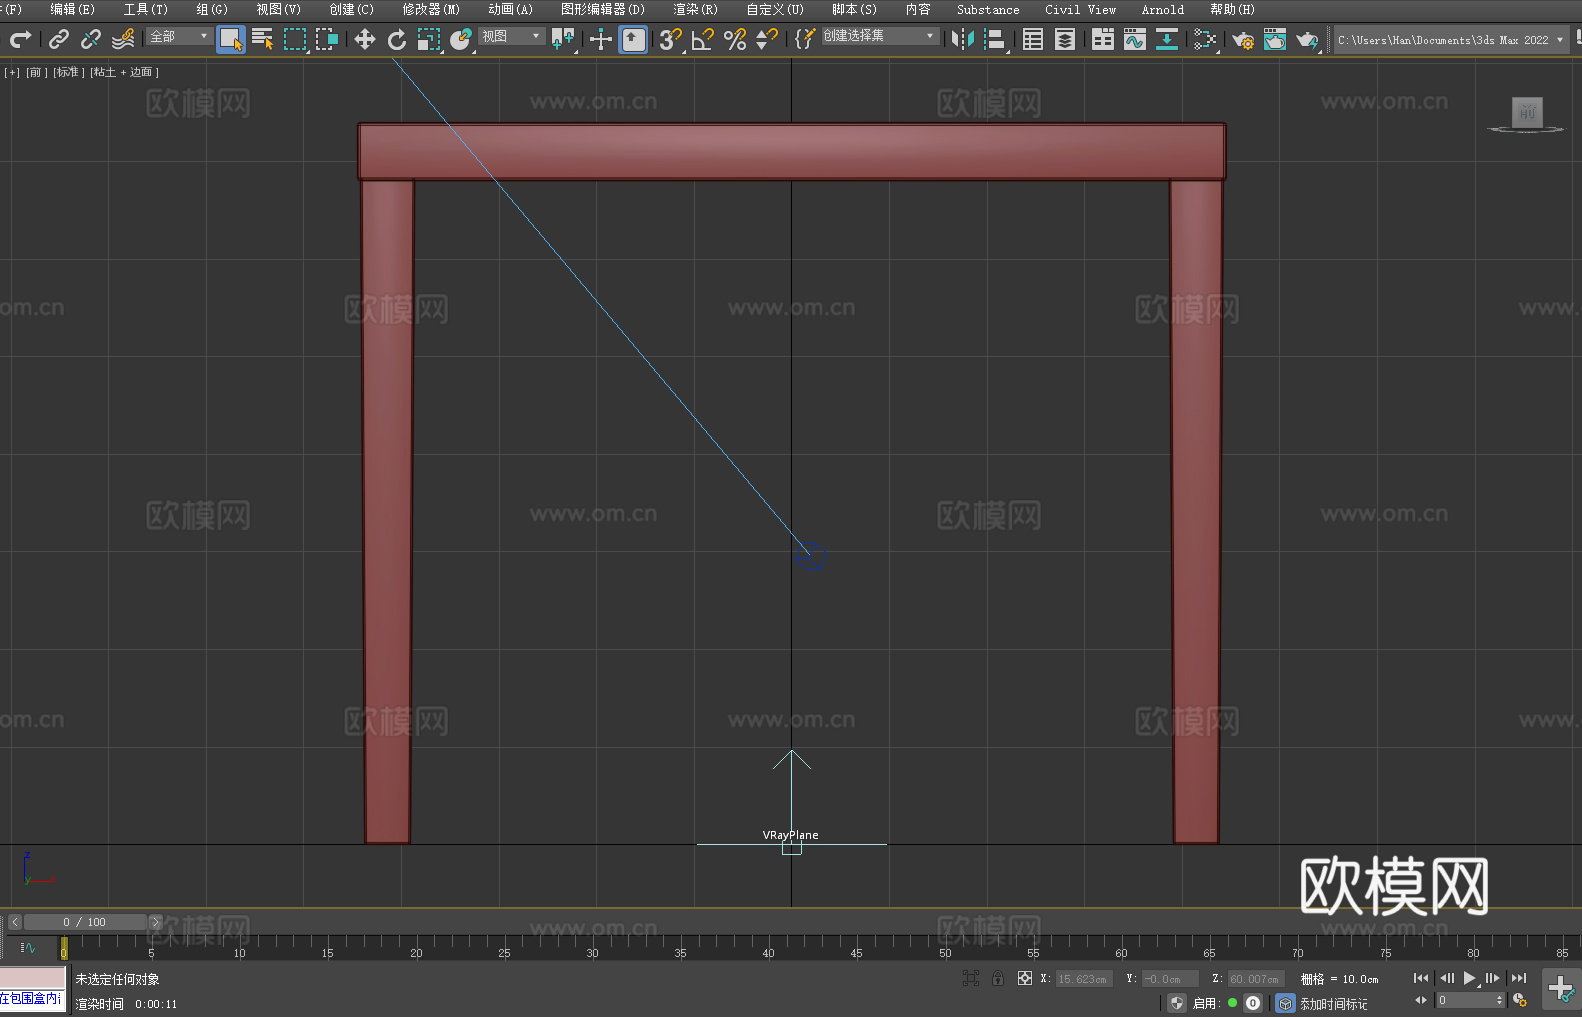The width and height of the screenshot is (1582, 1017).
Task: Toggle the Scene Explorer icon
Action: [x=1033, y=39]
